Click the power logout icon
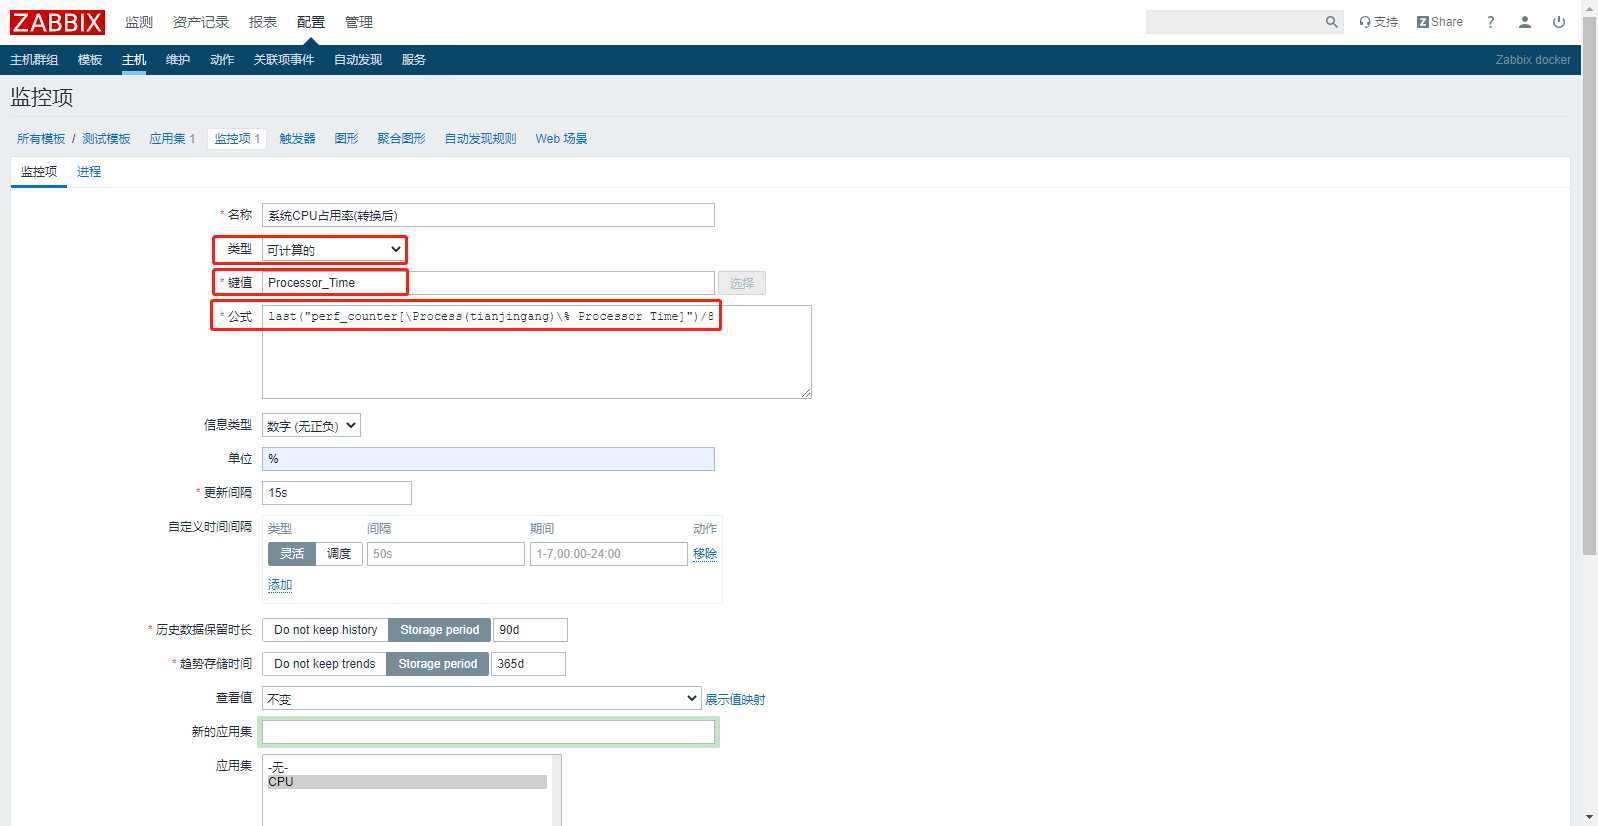The height and width of the screenshot is (826, 1598). point(1558,22)
